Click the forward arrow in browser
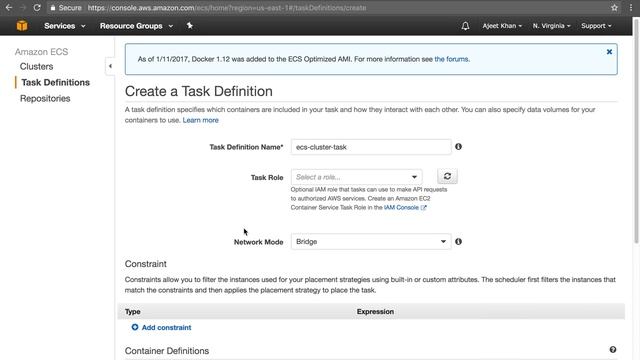This screenshot has width=640, height=360. click(x=23, y=7)
